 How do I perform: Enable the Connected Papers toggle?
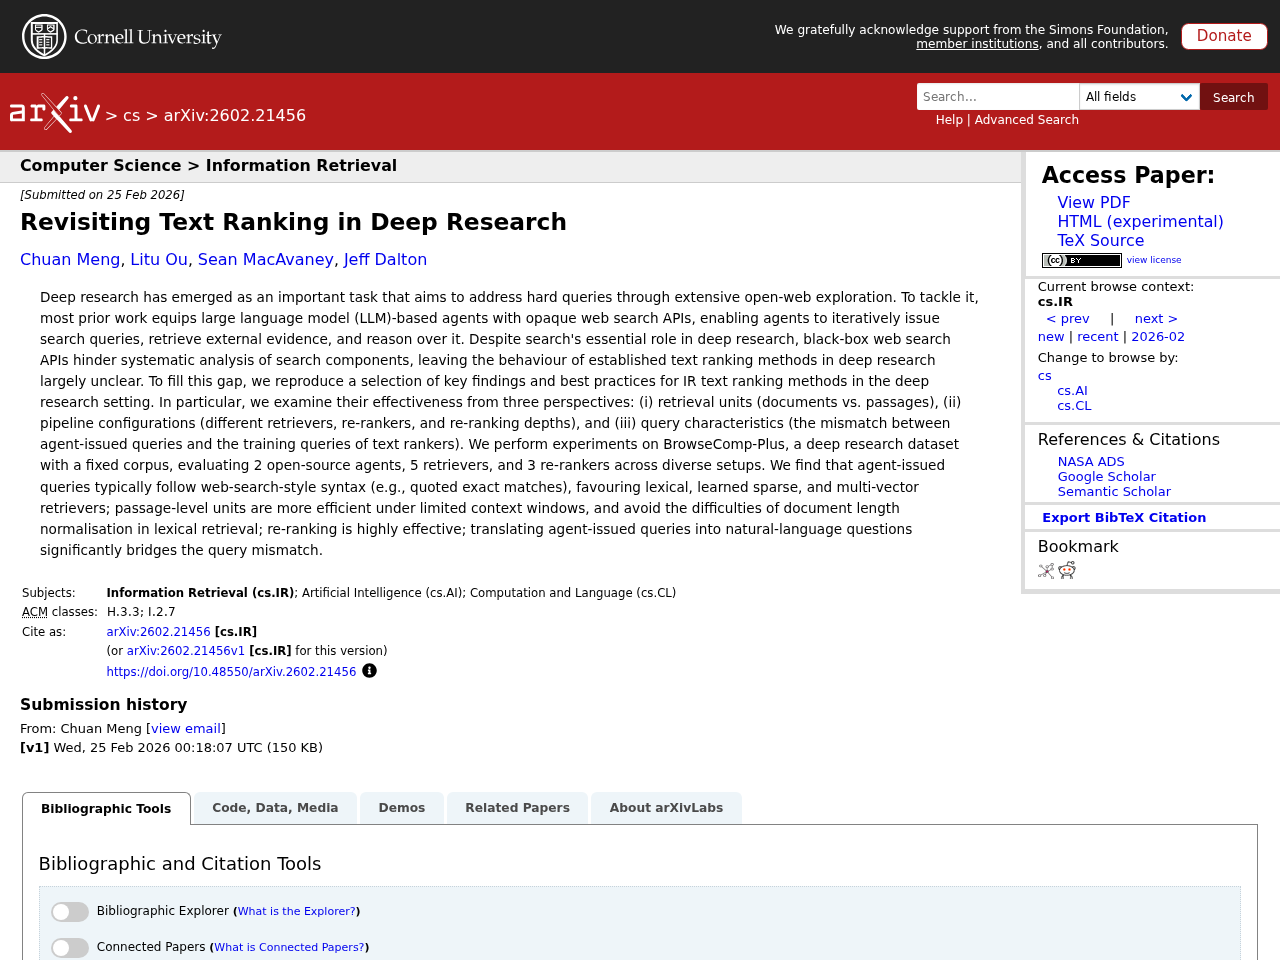(68, 947)
